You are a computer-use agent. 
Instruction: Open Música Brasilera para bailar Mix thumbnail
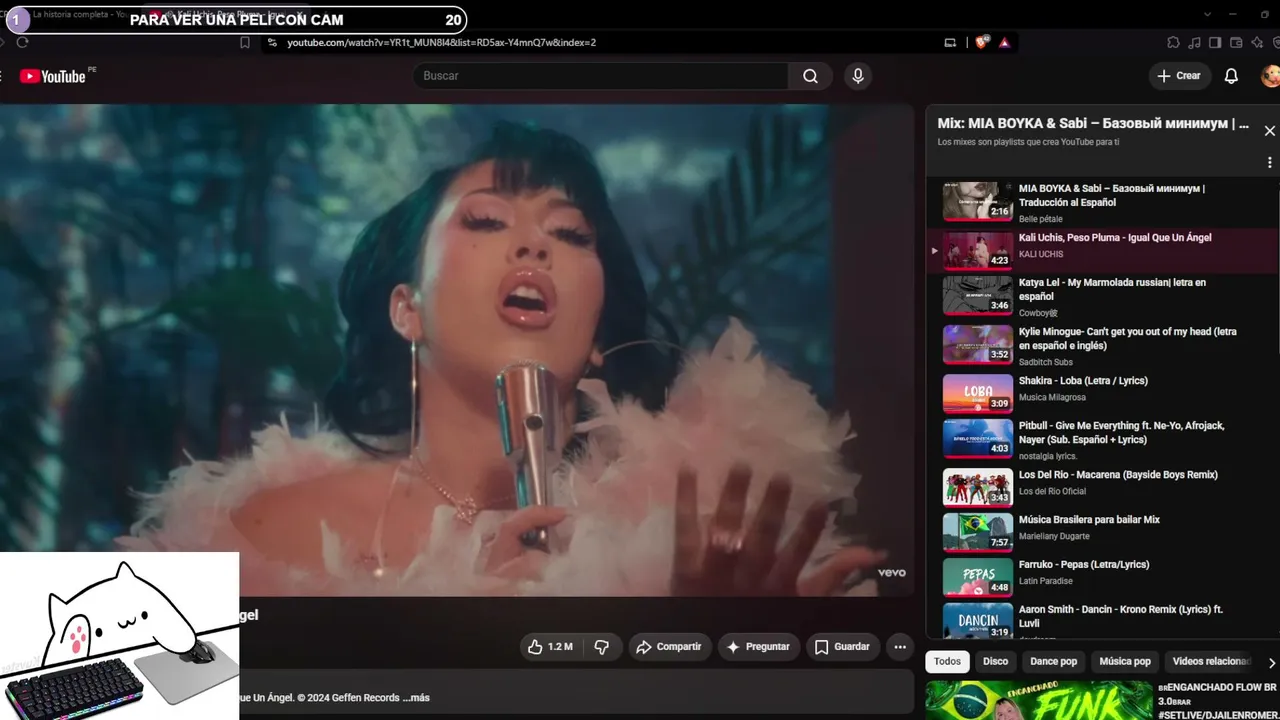978,532
